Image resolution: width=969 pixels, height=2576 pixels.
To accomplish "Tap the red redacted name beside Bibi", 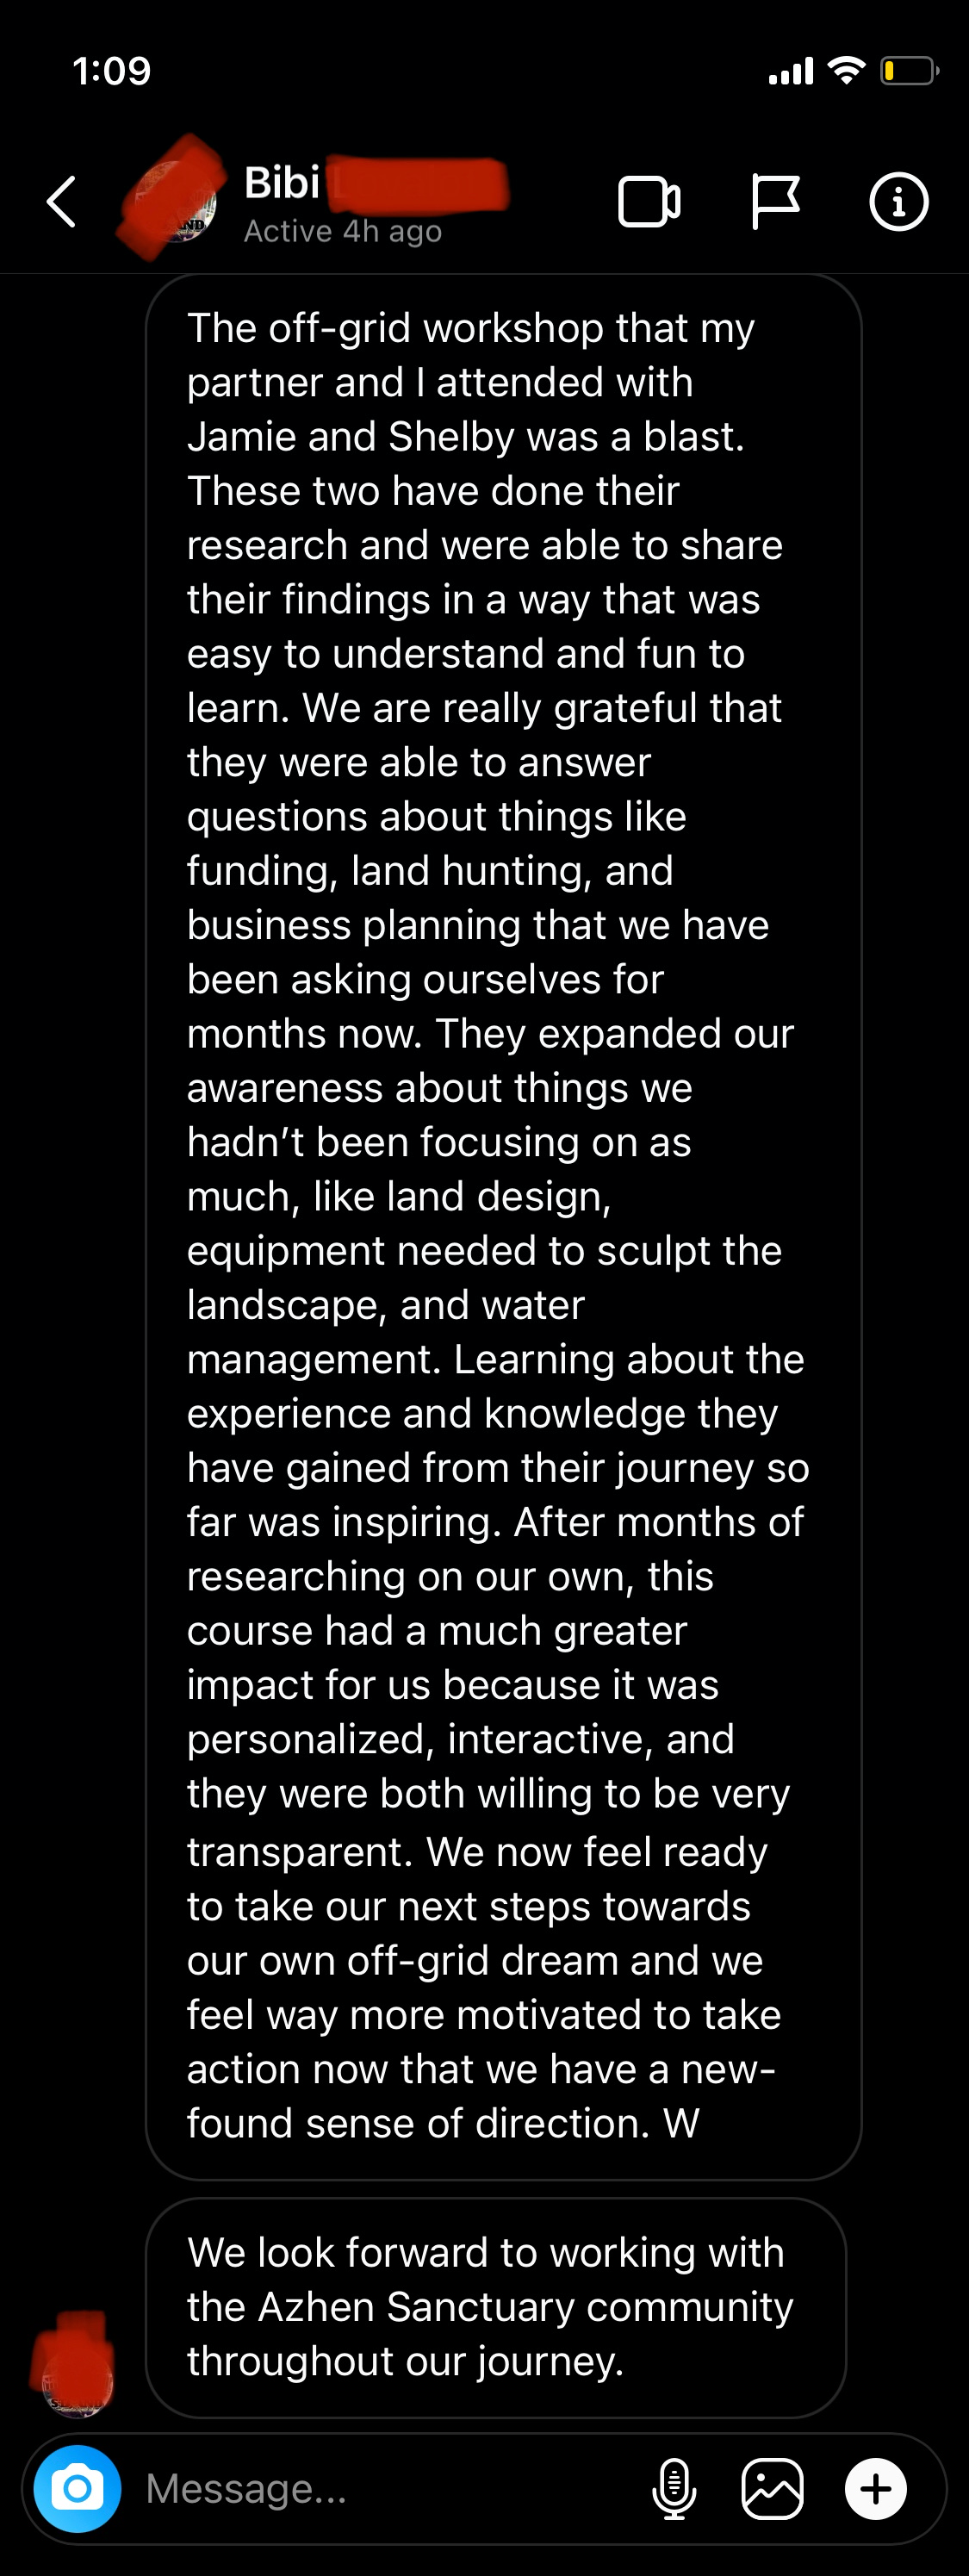I will (x=418, y=184).
